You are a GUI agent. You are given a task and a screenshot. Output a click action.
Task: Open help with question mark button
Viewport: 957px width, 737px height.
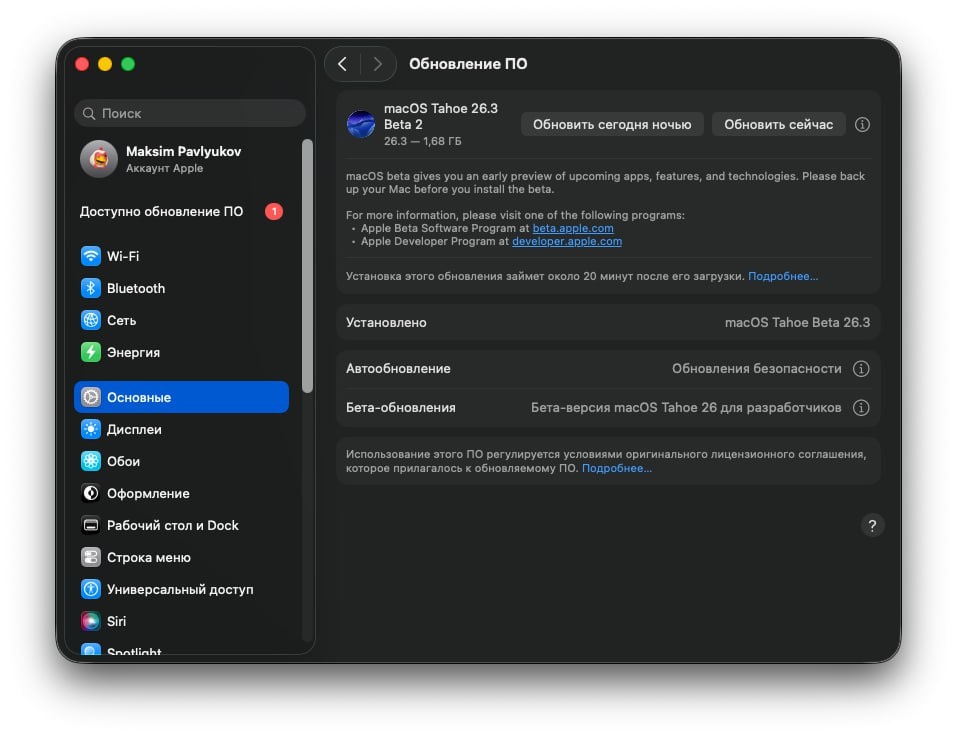pyautogui.click(x=872, y=525)
